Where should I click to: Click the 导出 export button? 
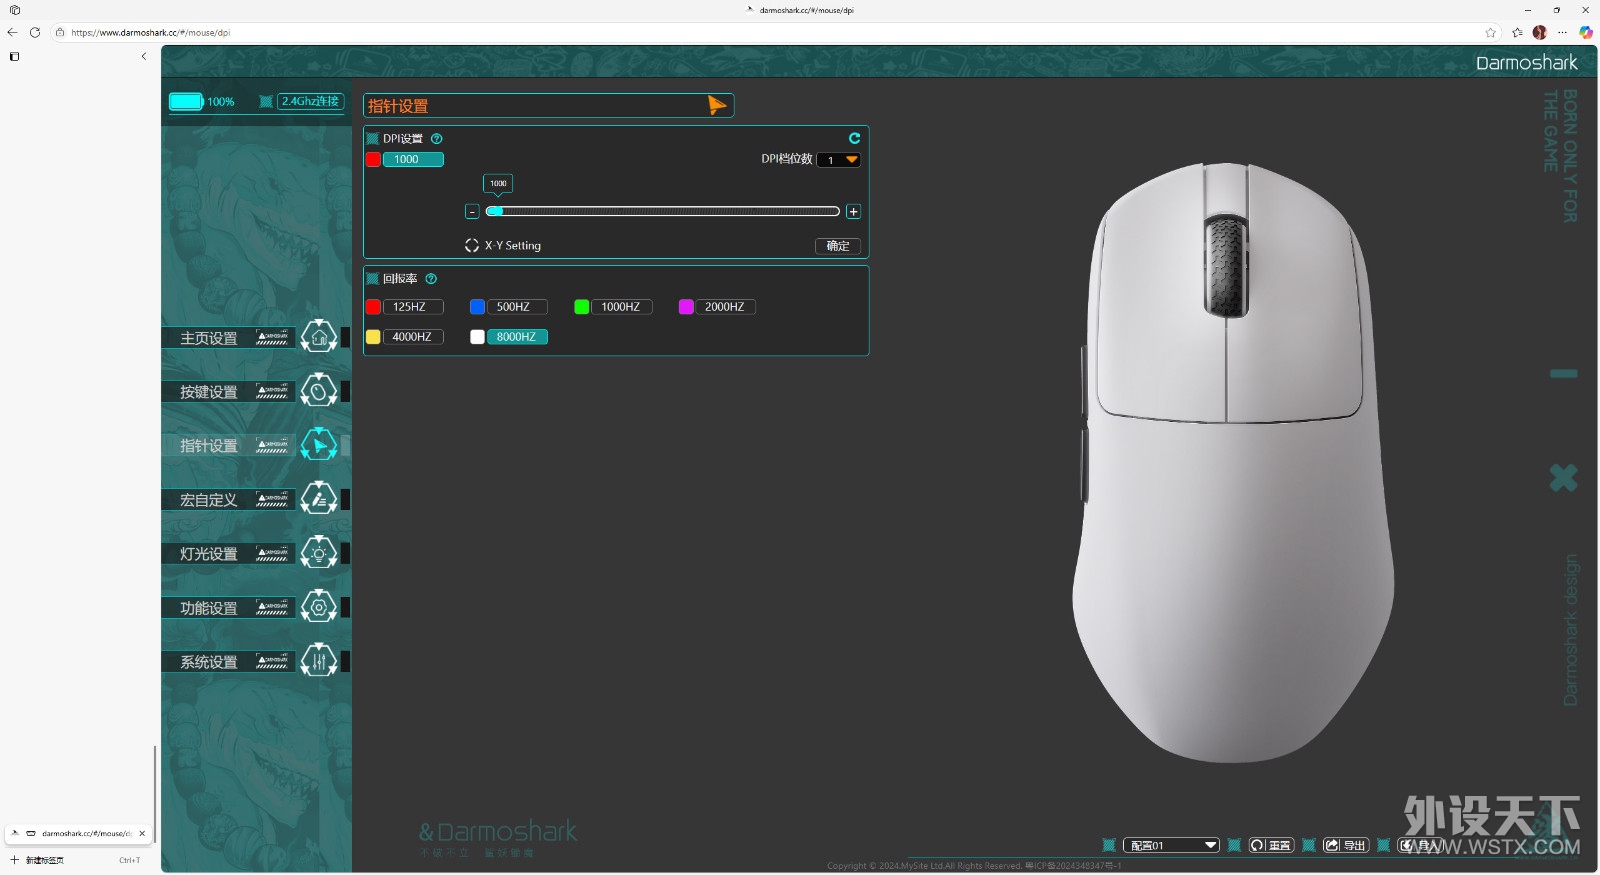1346,845
